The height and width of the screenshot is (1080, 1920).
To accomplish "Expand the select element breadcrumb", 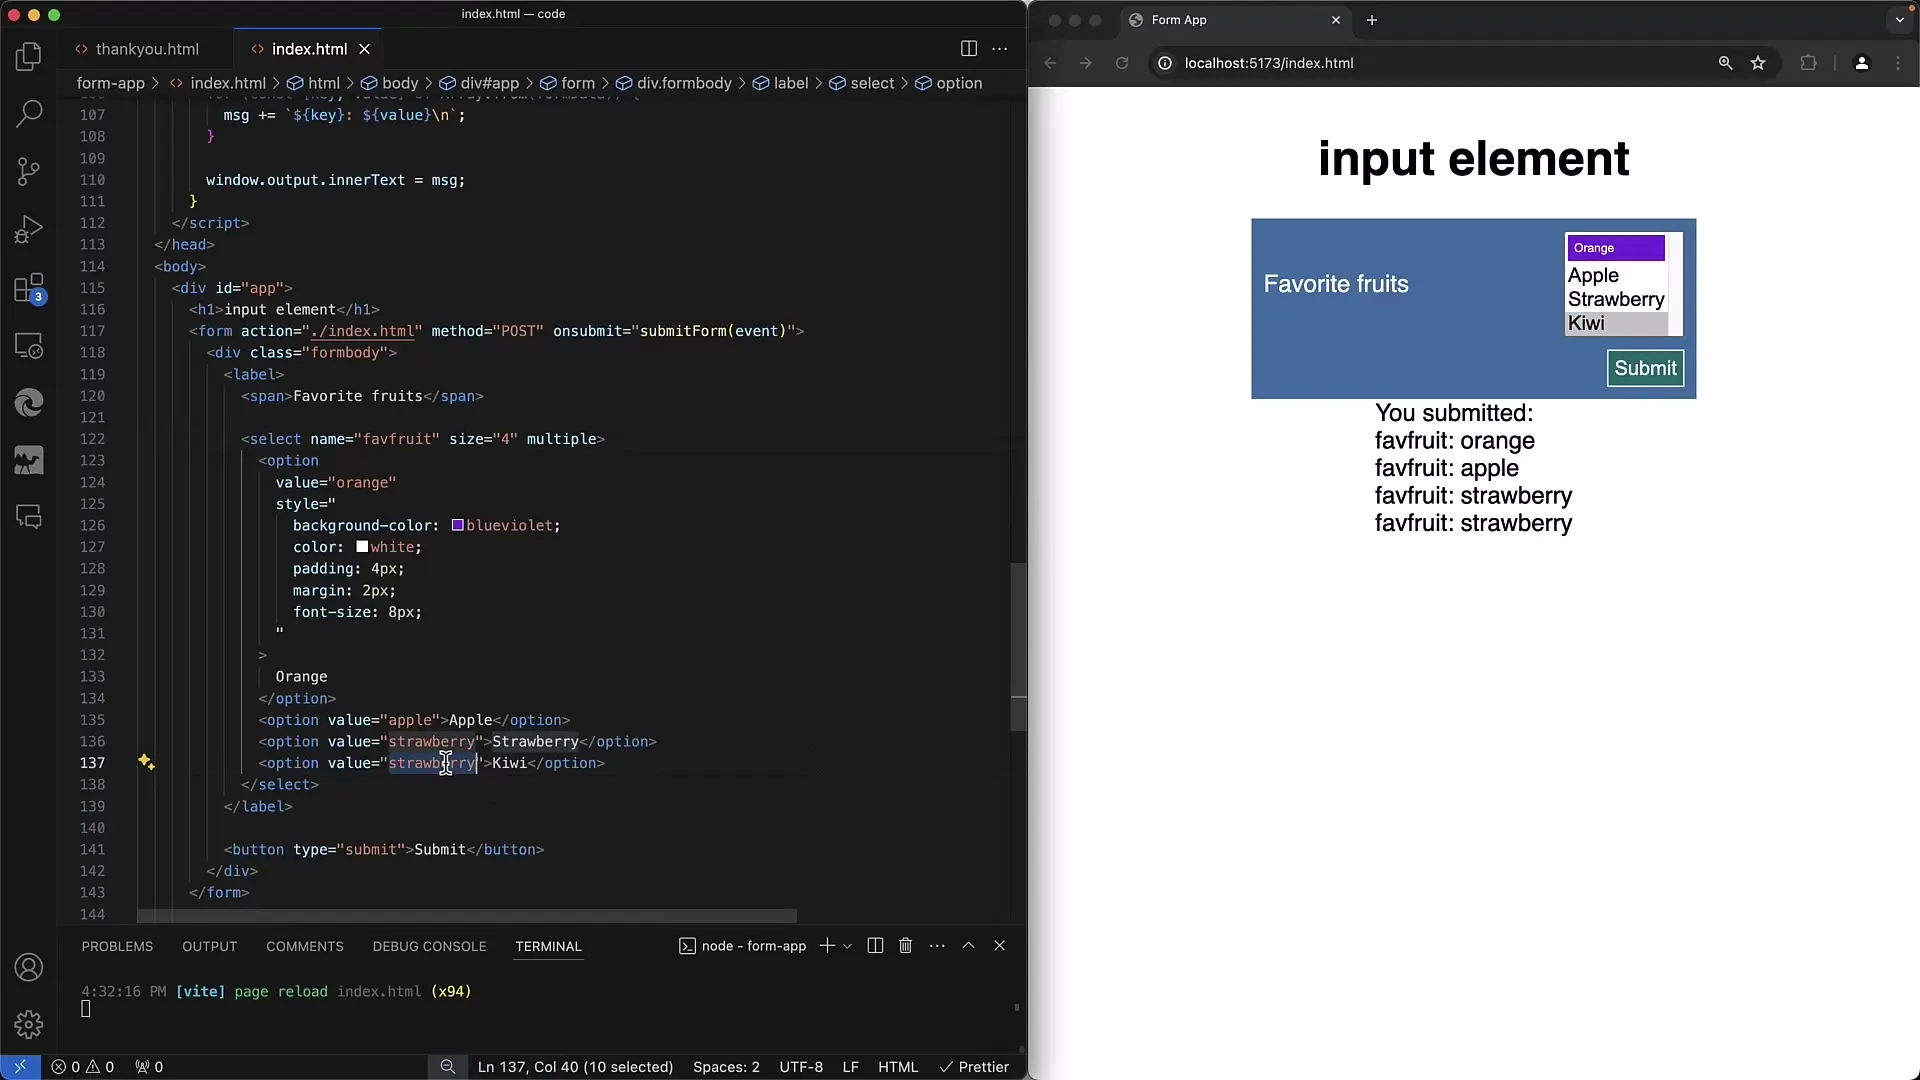I will 870,82.
